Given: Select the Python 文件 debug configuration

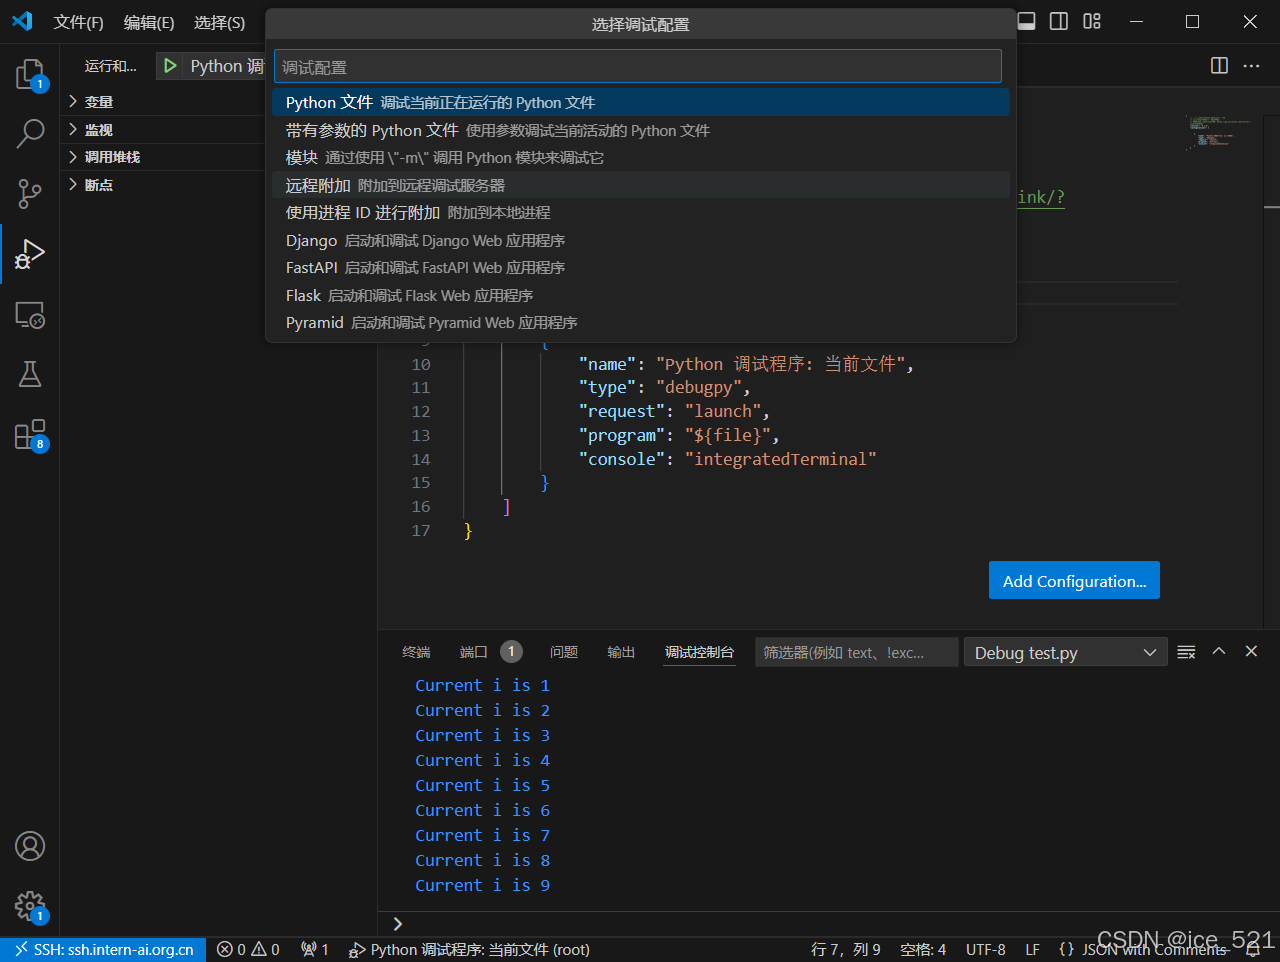Looking at the screenshot, I should click(x=641, y=102).
